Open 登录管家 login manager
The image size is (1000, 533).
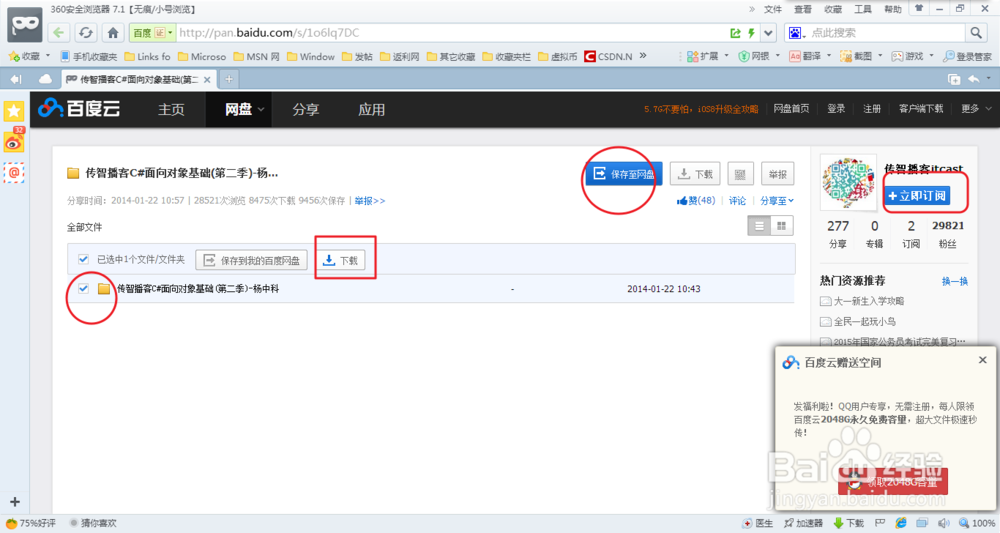[x=967, y=56]
